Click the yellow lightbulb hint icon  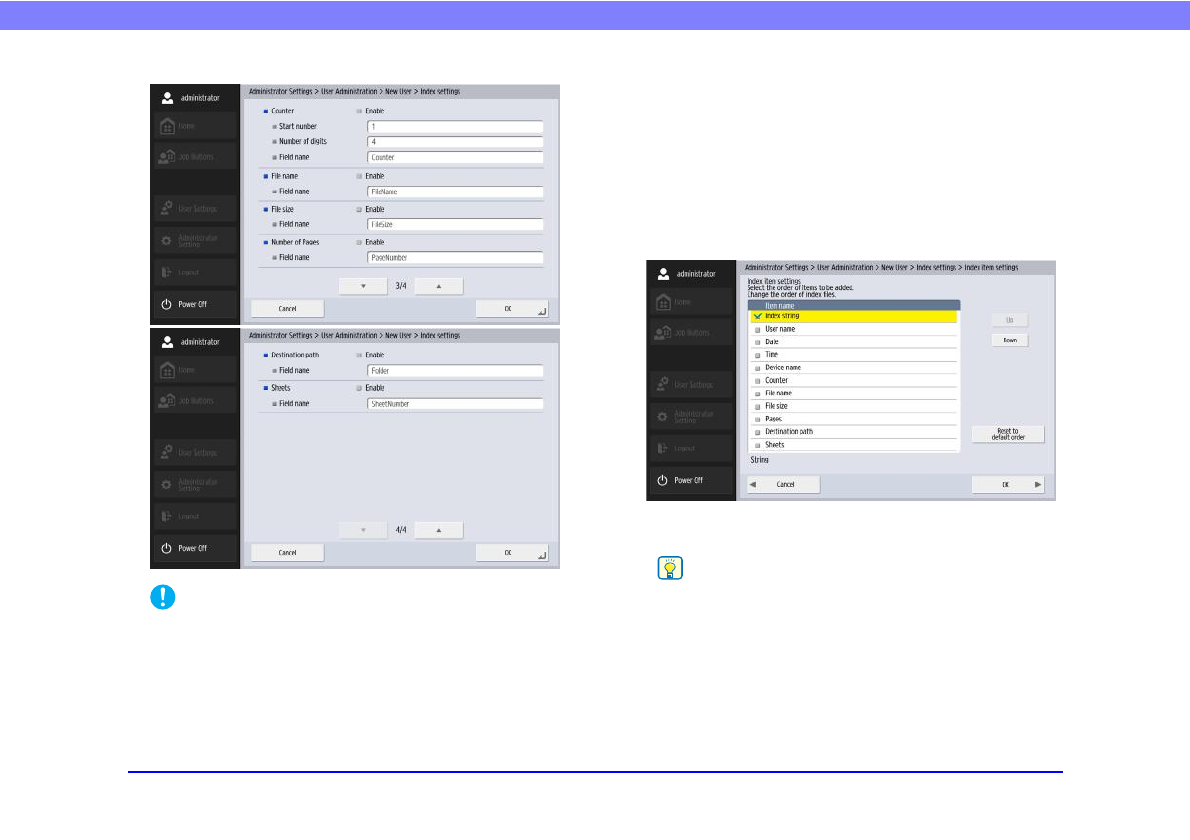pos(667,568)
